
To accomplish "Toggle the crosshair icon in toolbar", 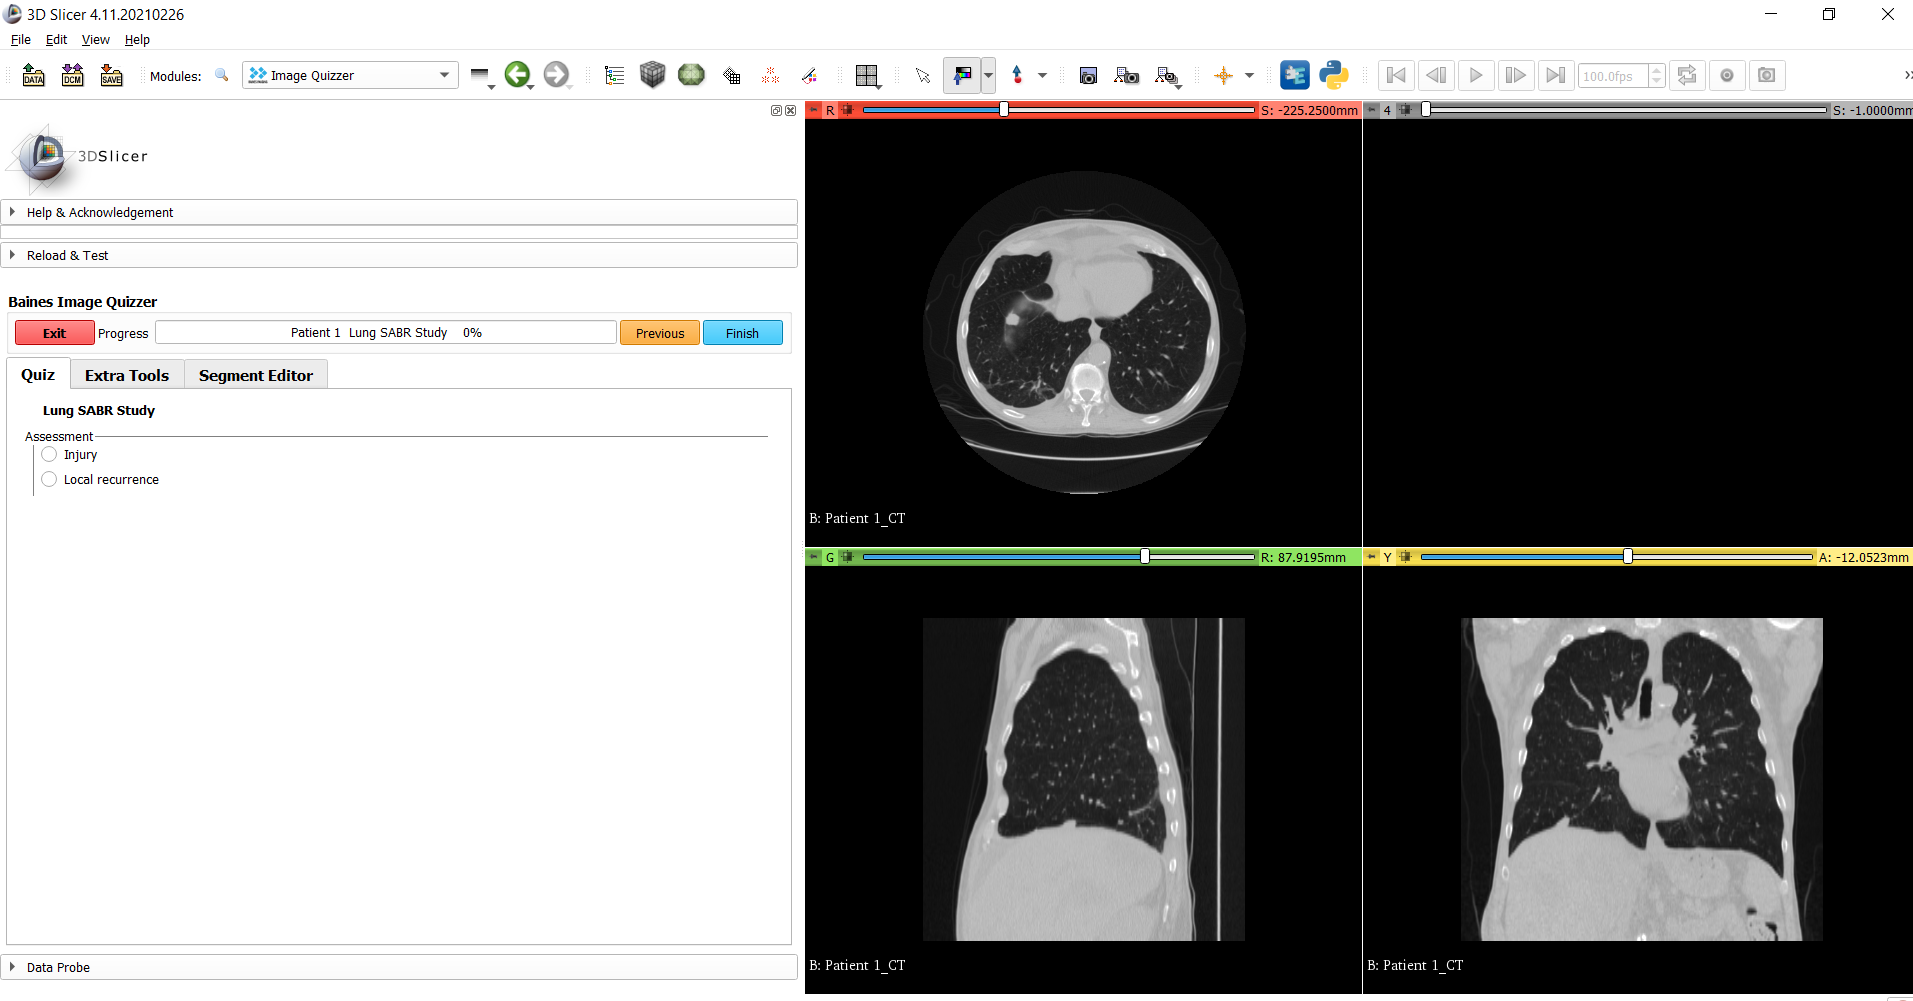I will (x=1223, y=75).
